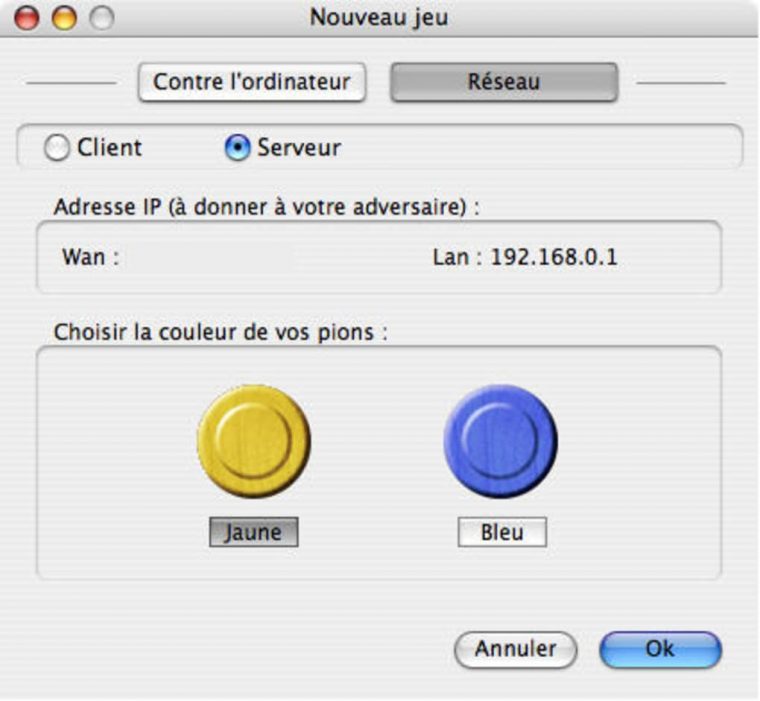
Task: Select the yellow pawn icon
Action: 254,441
